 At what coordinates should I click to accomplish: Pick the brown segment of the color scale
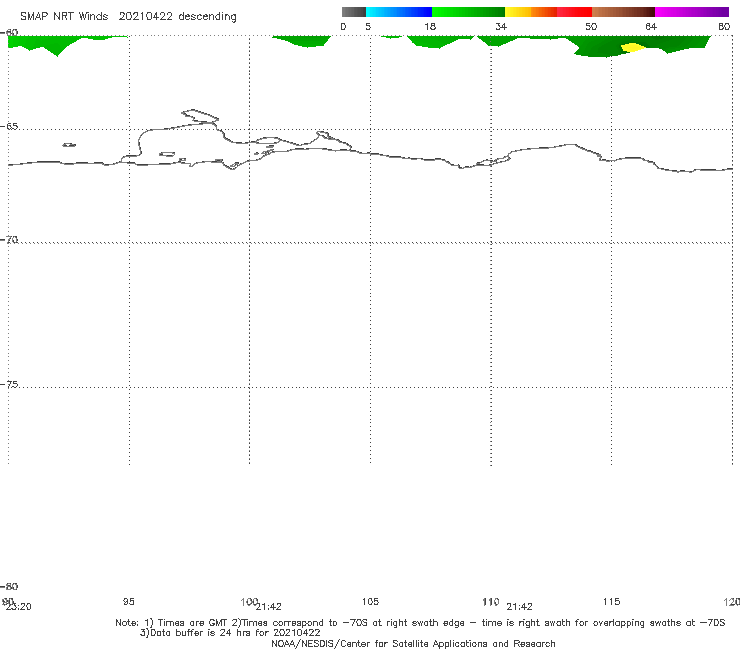623,12
